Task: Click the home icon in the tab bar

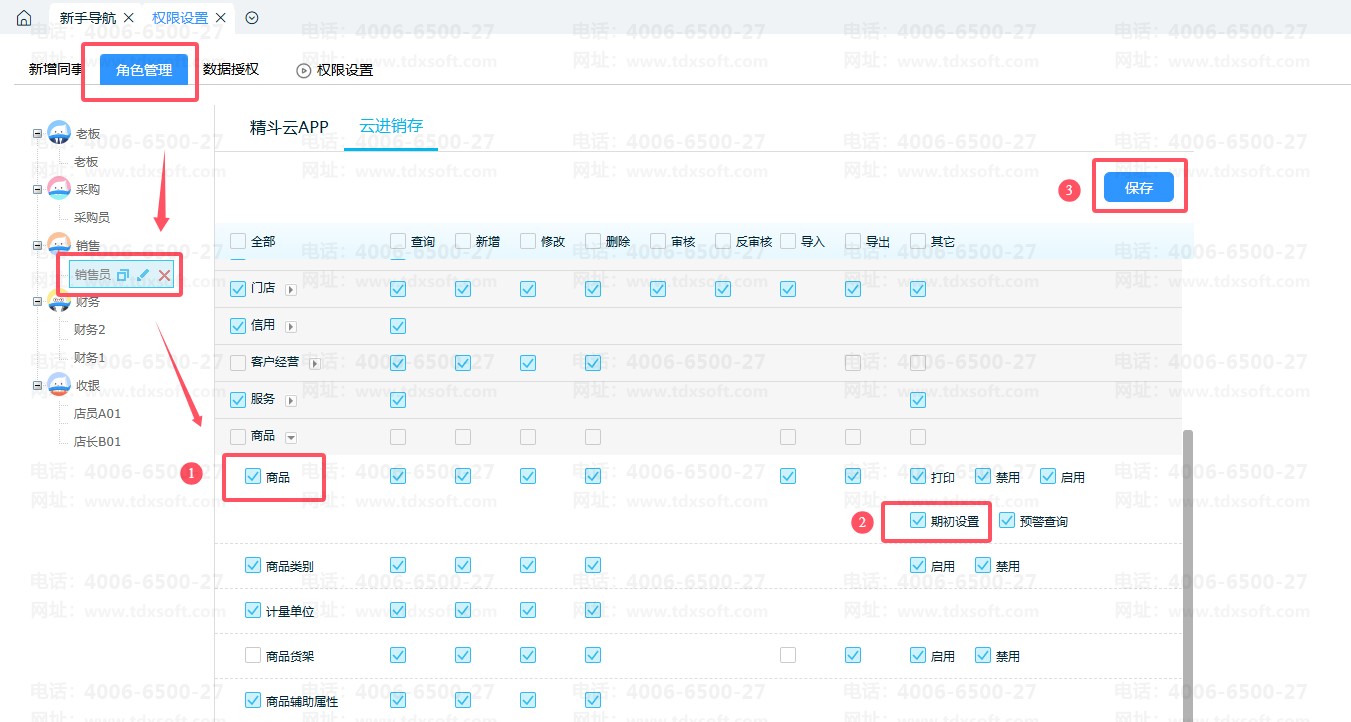Action: coord(24,18)
